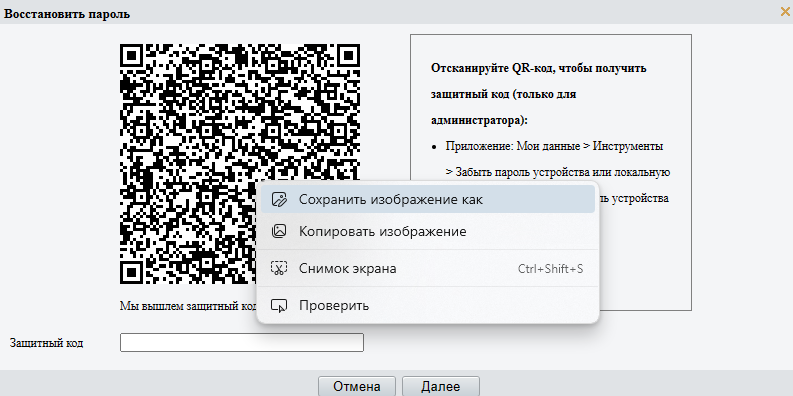This screenshot has height=396, width=793.
Task: Click the Мы вышлем защитный код text
Action: coord(188,306)
